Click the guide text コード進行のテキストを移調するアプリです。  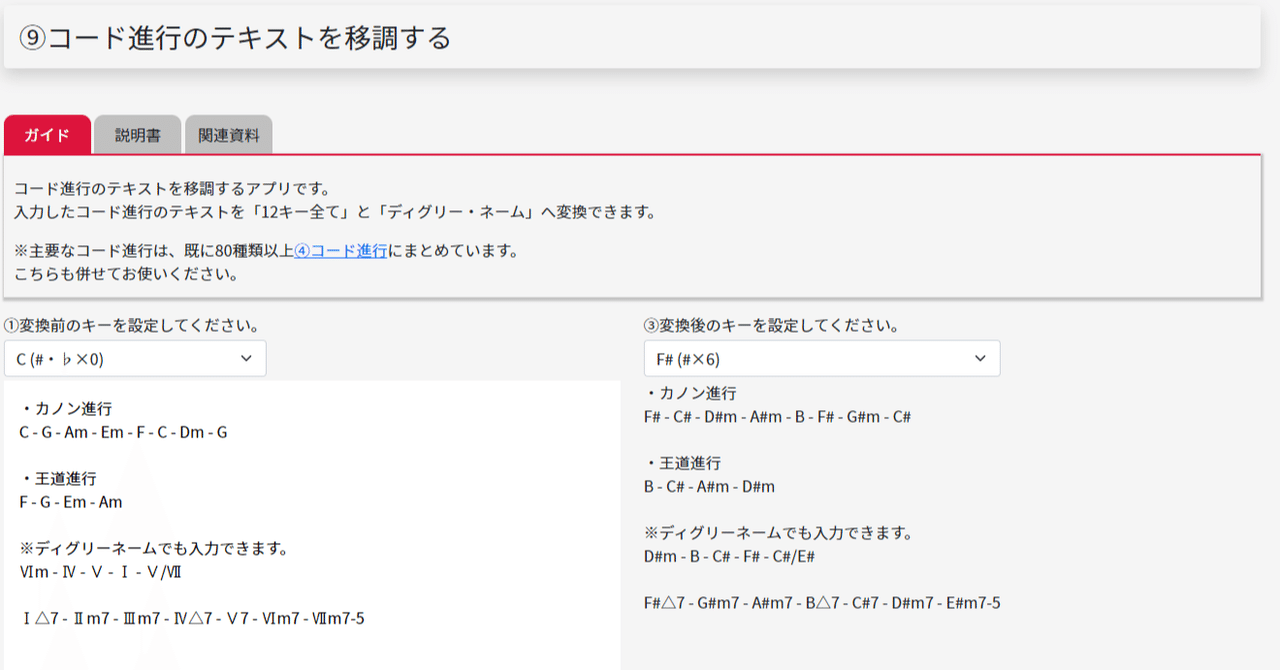coord(172,188)
